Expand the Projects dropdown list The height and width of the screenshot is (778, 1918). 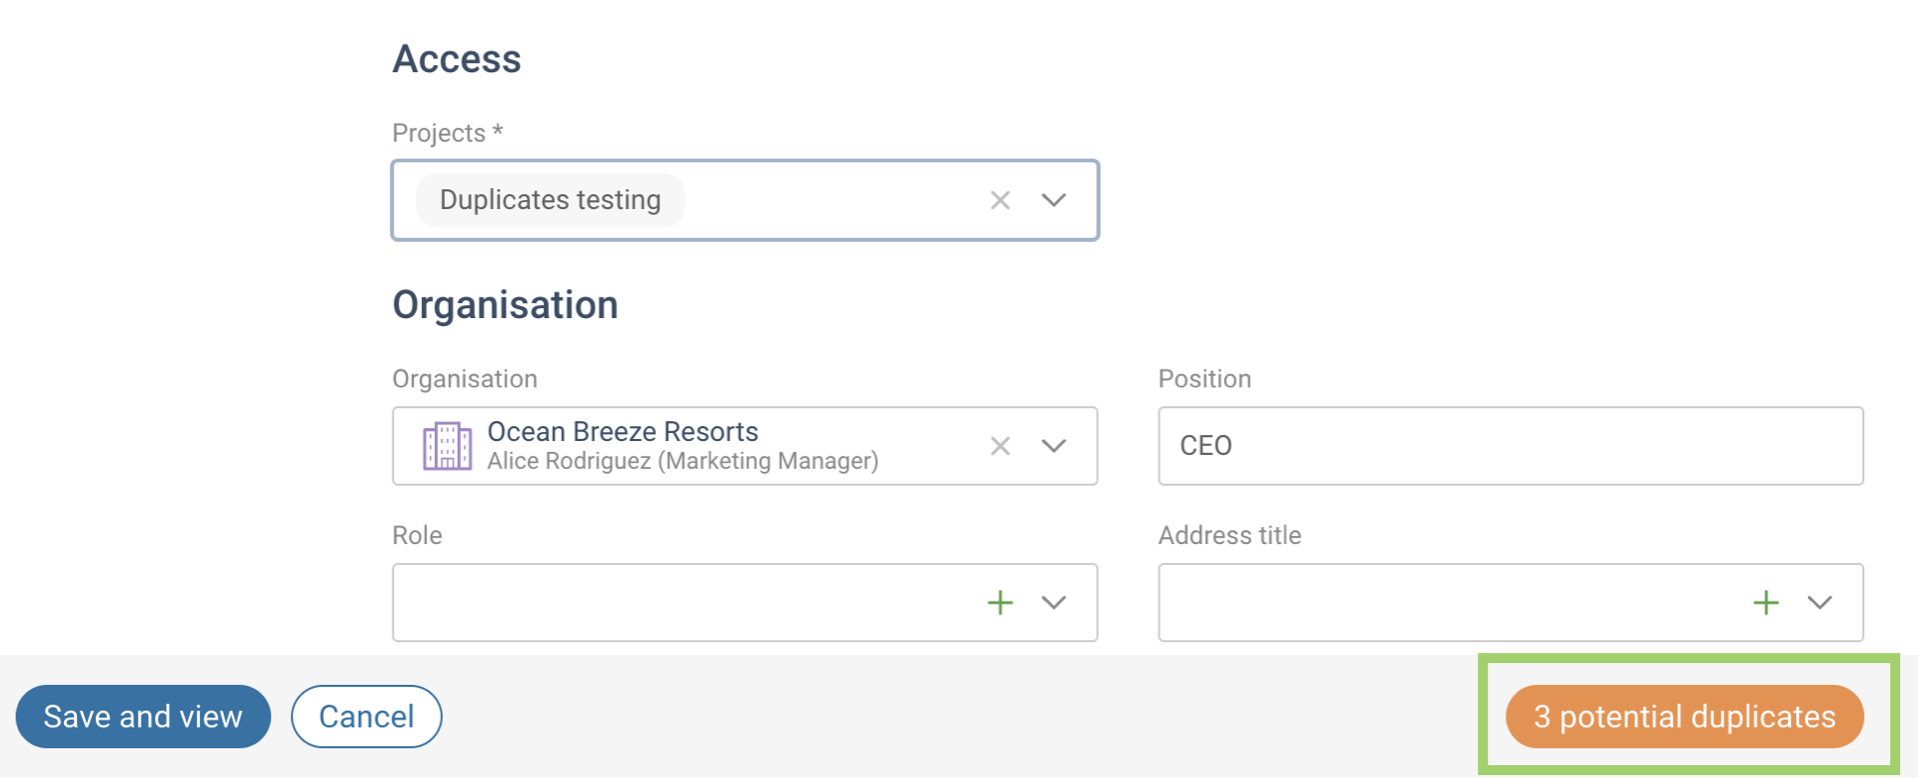pos(1053,200)
